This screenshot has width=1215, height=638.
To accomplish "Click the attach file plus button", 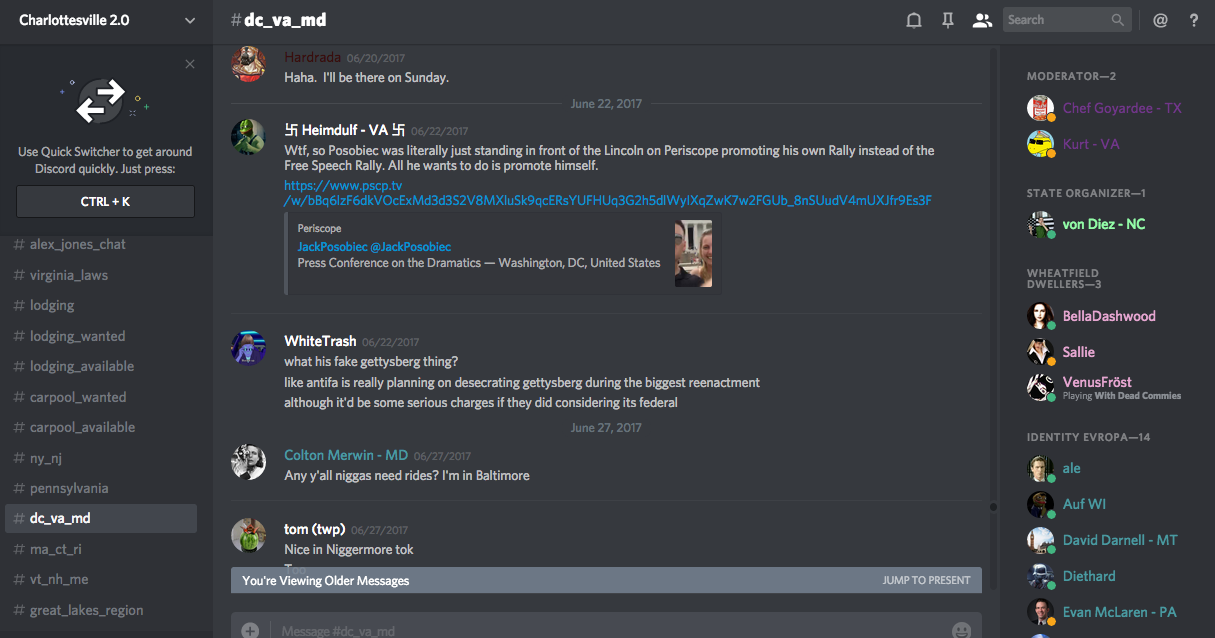I will (x=250, y=630).
